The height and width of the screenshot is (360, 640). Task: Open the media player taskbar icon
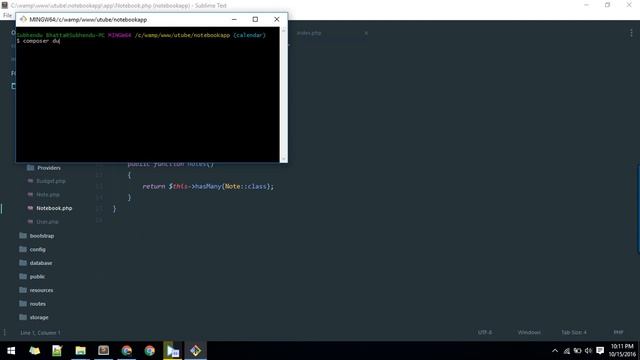173,351
